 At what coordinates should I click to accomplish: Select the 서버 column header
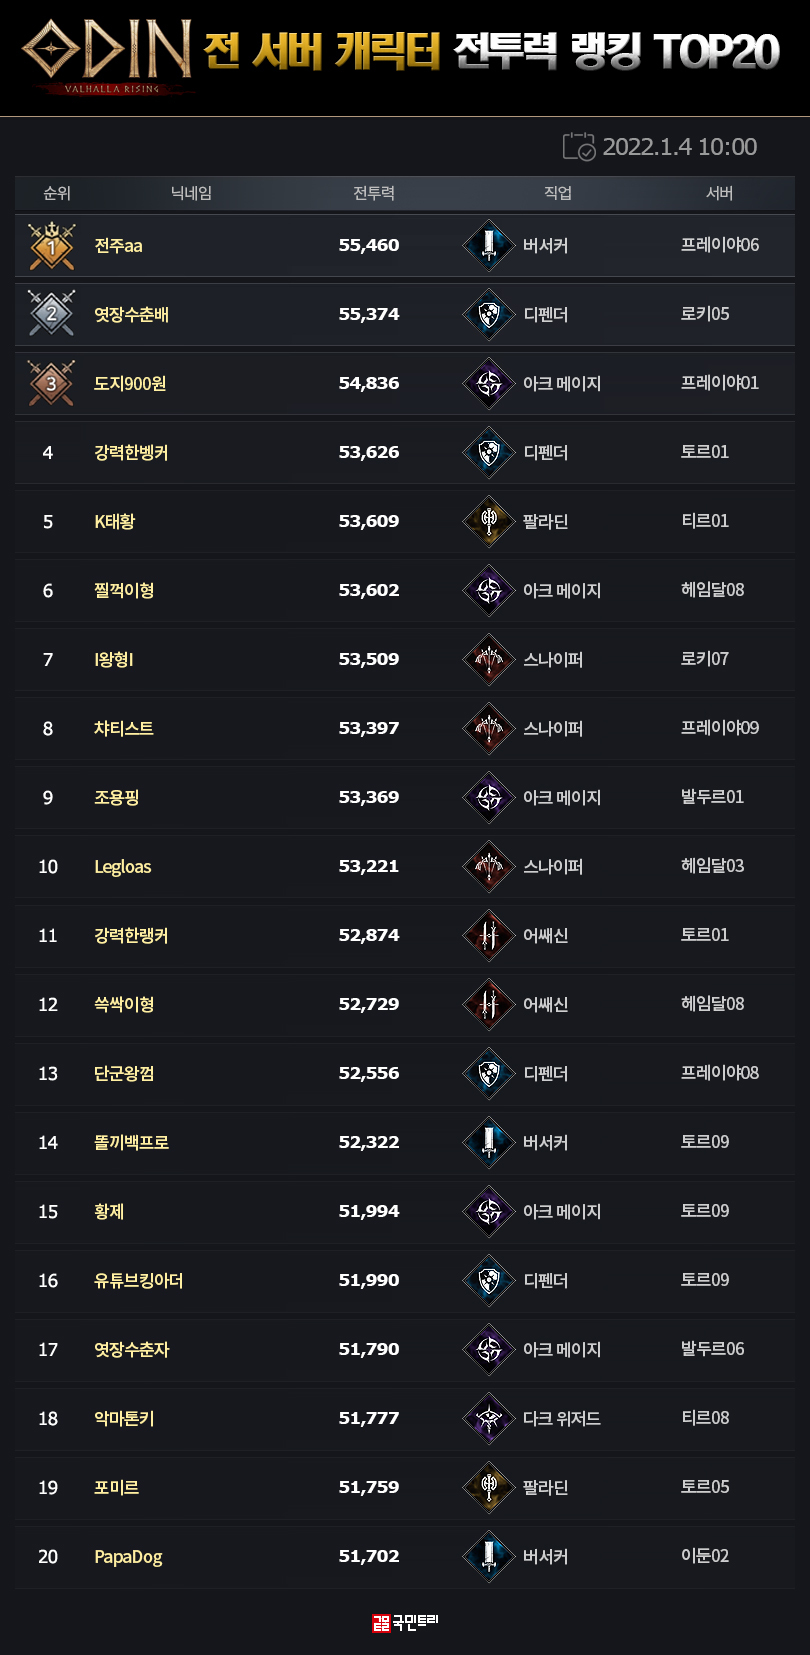720,193
